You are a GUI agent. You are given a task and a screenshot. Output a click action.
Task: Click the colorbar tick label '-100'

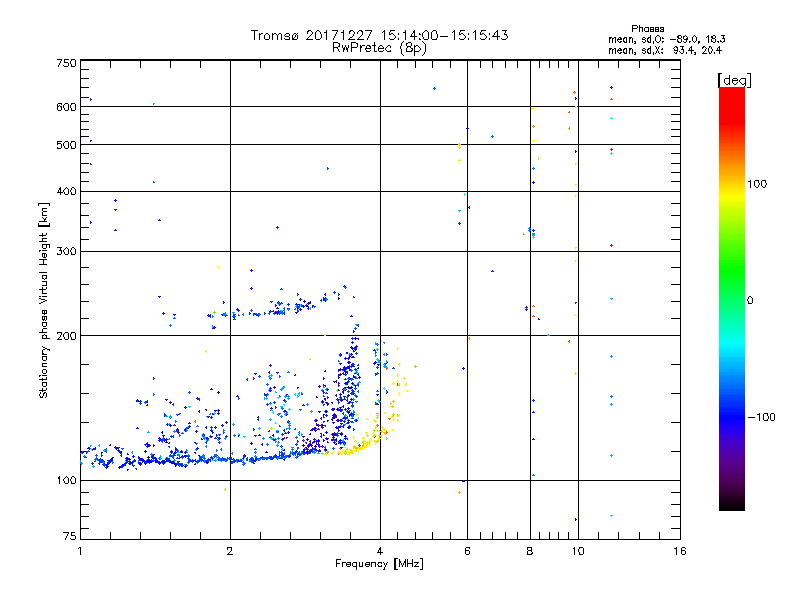pos(762,417)
